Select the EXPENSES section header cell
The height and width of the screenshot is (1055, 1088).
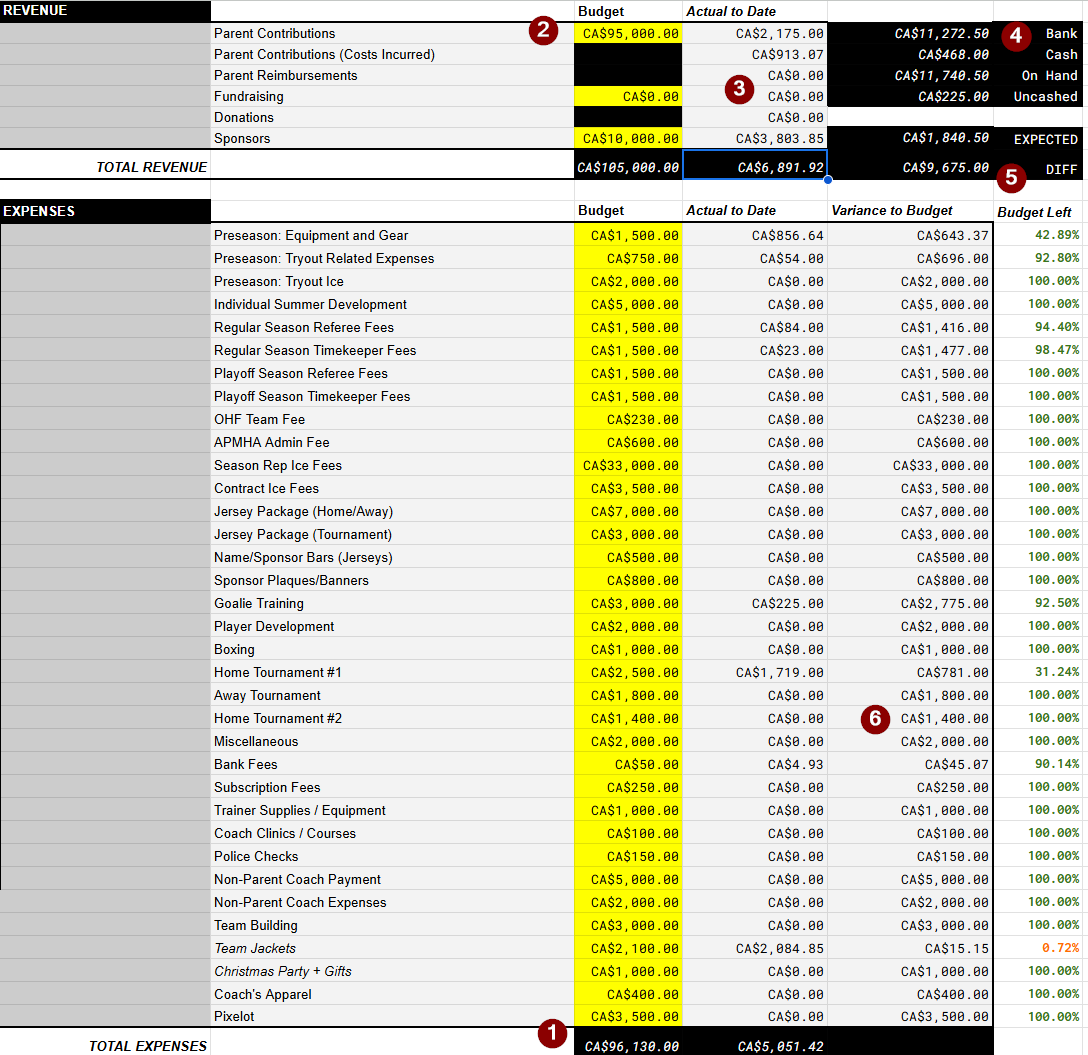105,211
